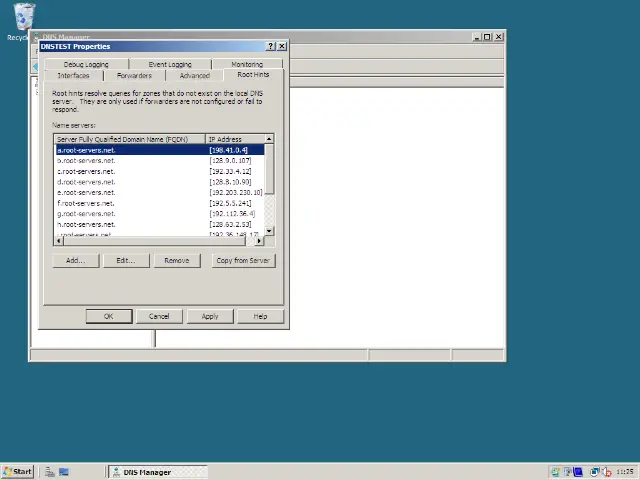Click IP address [192.33.4.12]
This screenshot has height=480, width=640.
pyautogui.click(x=230, y=171)
